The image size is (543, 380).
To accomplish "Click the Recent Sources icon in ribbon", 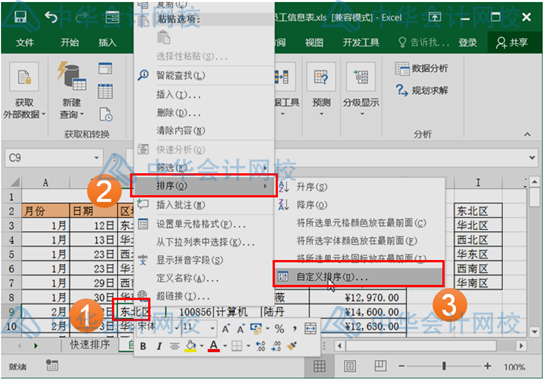I will (106, 114).
